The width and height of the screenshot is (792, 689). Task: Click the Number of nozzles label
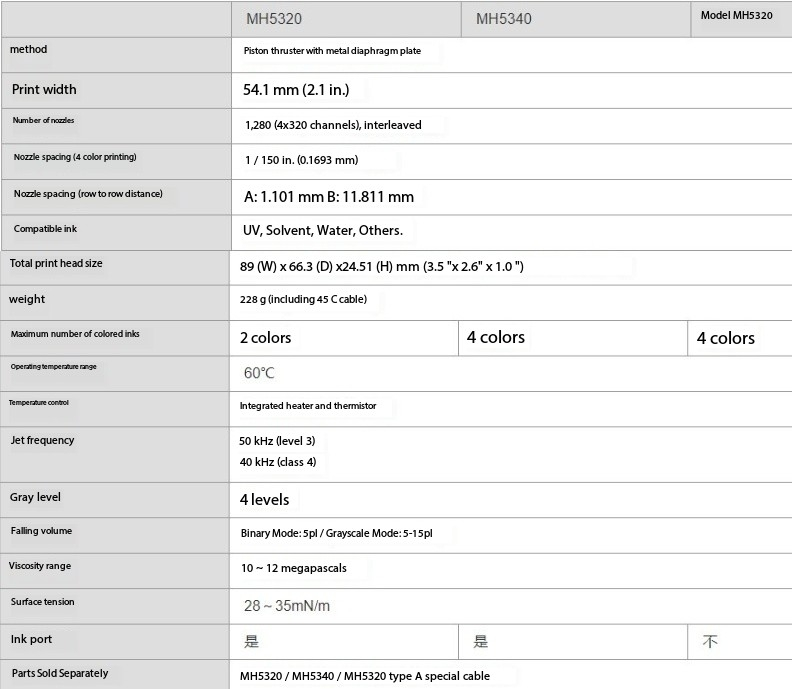tap(43, 120)
